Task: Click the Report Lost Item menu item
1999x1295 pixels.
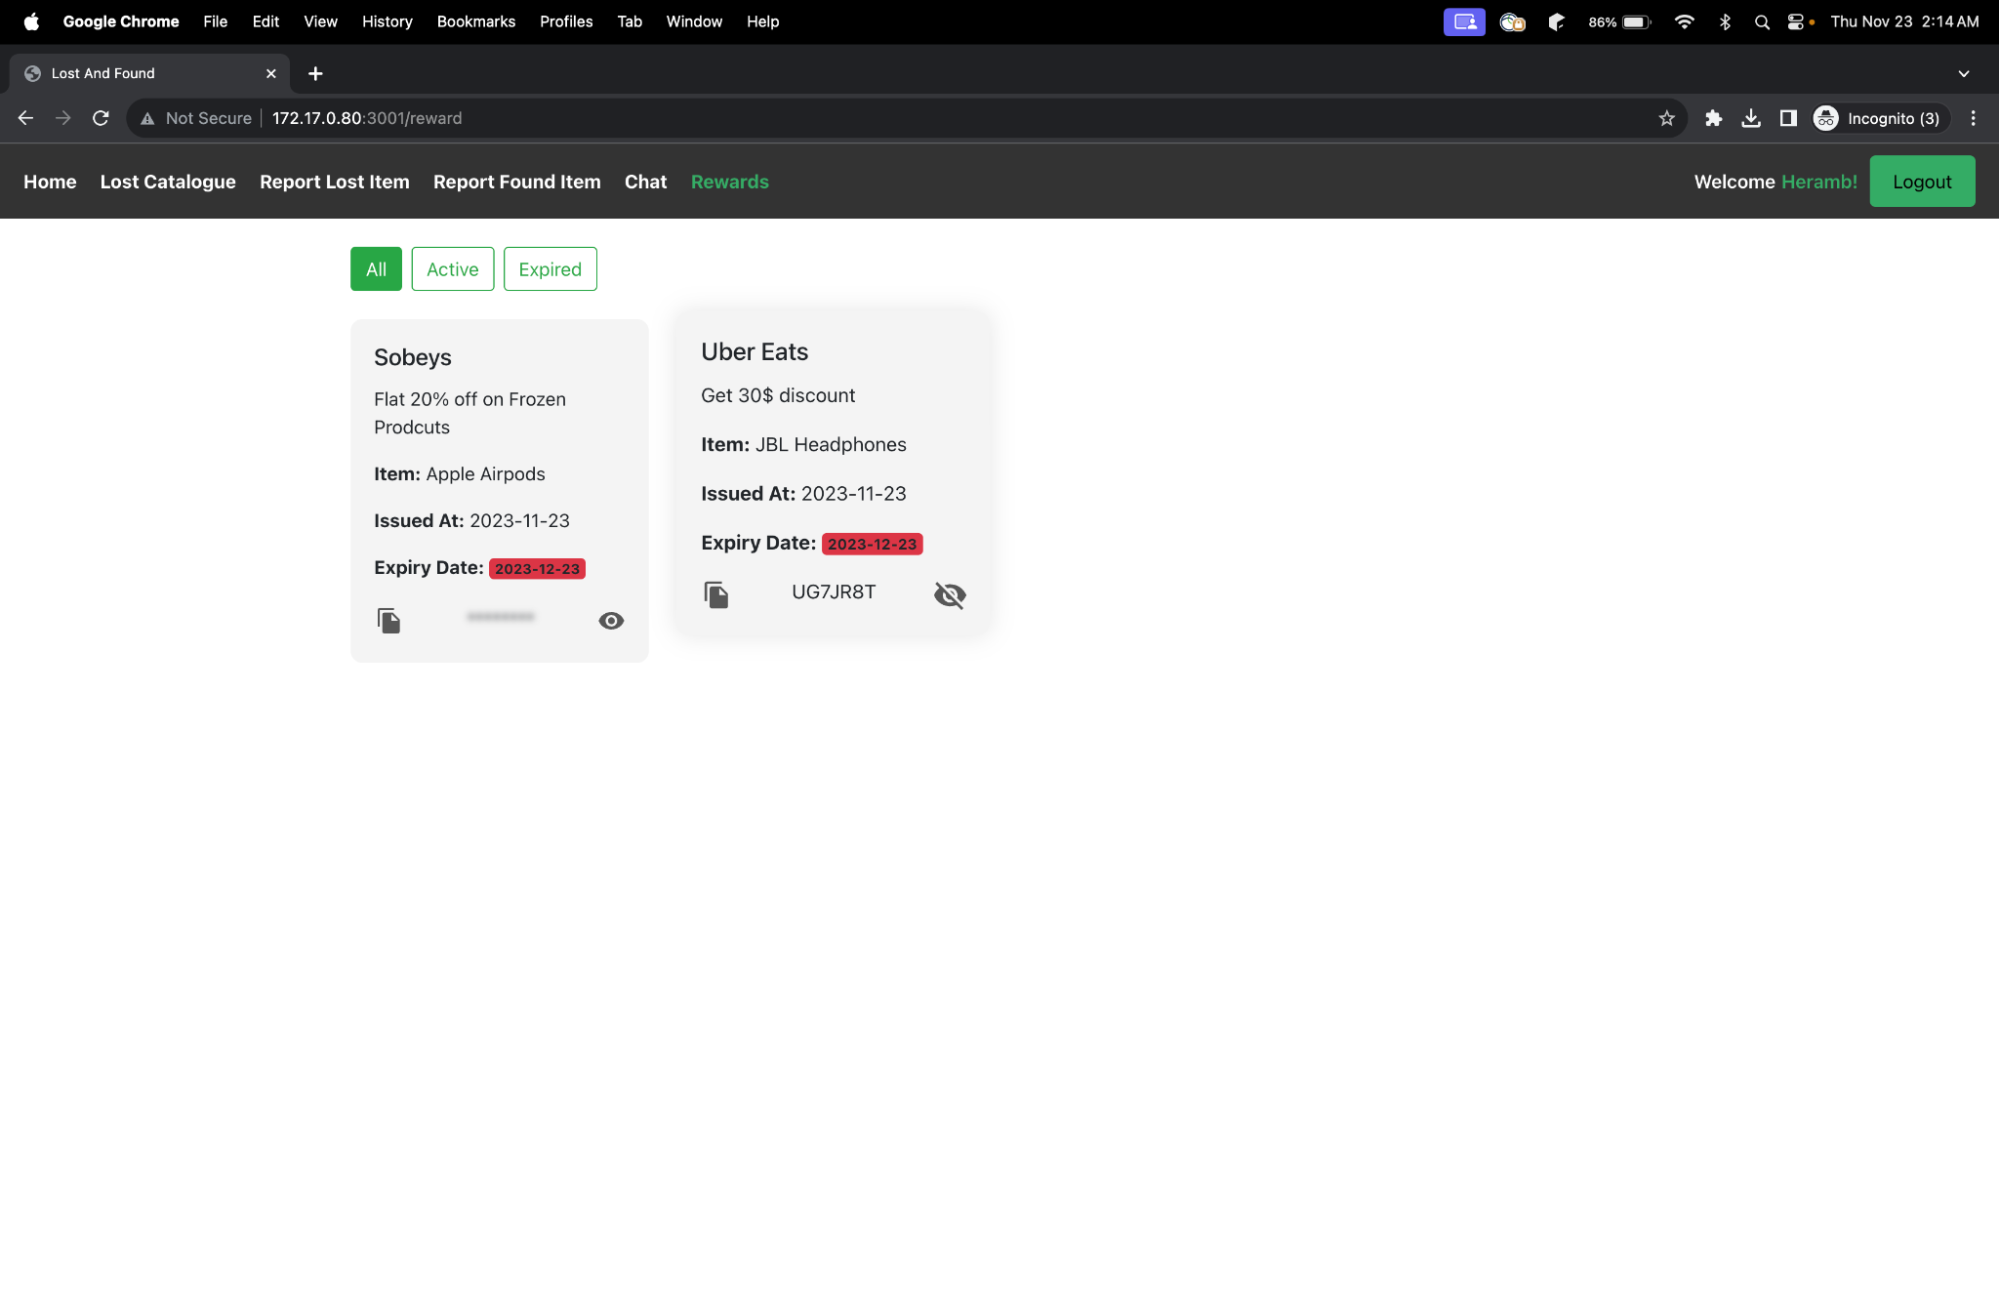Action: point(334,181)
